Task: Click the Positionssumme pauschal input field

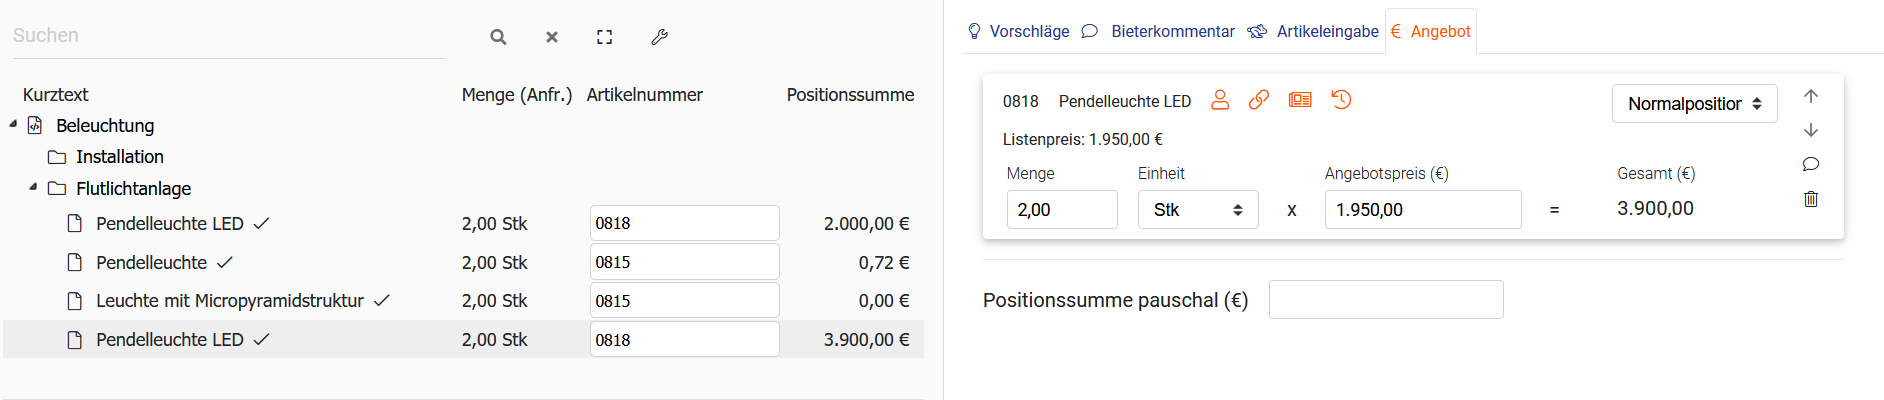Action: pyautogui.click(x=1385, y=300)
